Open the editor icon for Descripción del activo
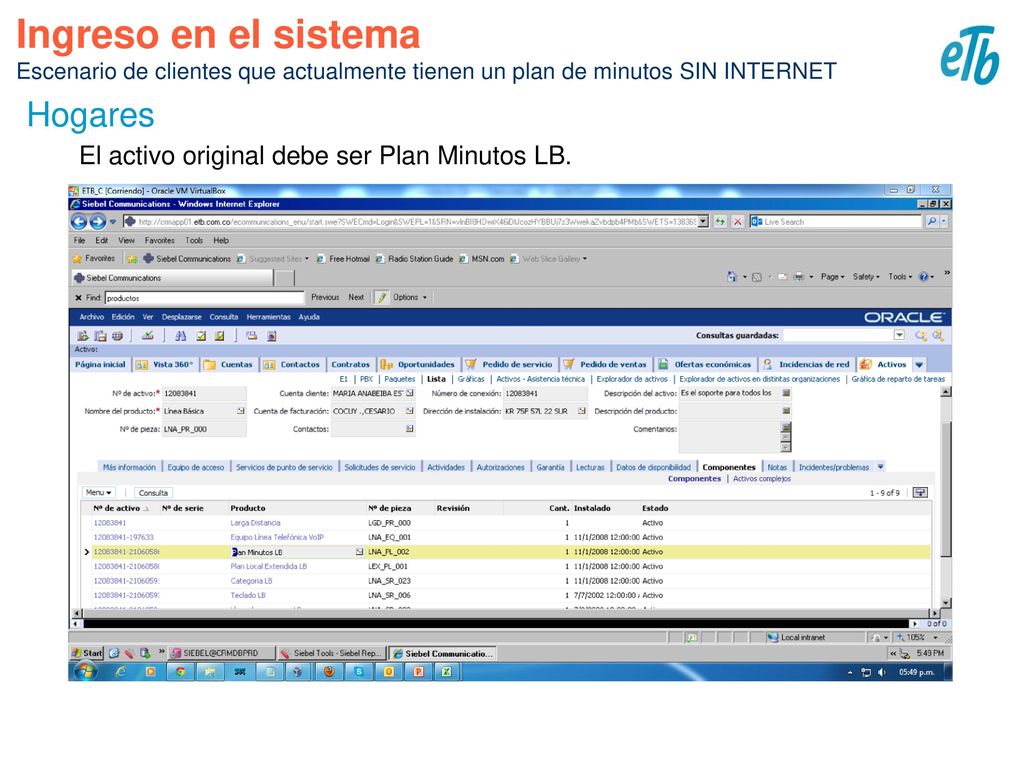Viewport: 1024px width, 768px height. click(x=786, y=393)
